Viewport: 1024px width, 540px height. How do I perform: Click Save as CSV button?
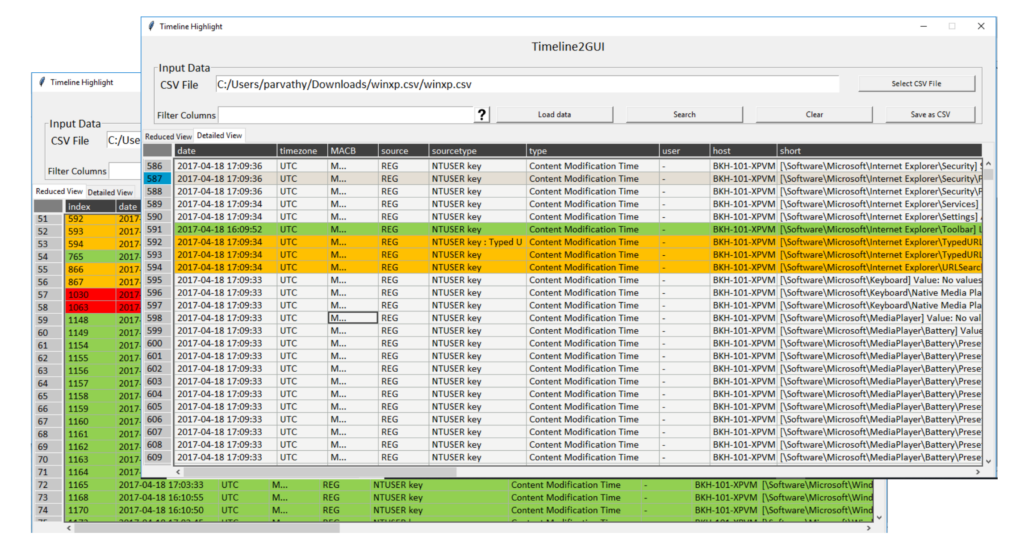coord(930,114)
